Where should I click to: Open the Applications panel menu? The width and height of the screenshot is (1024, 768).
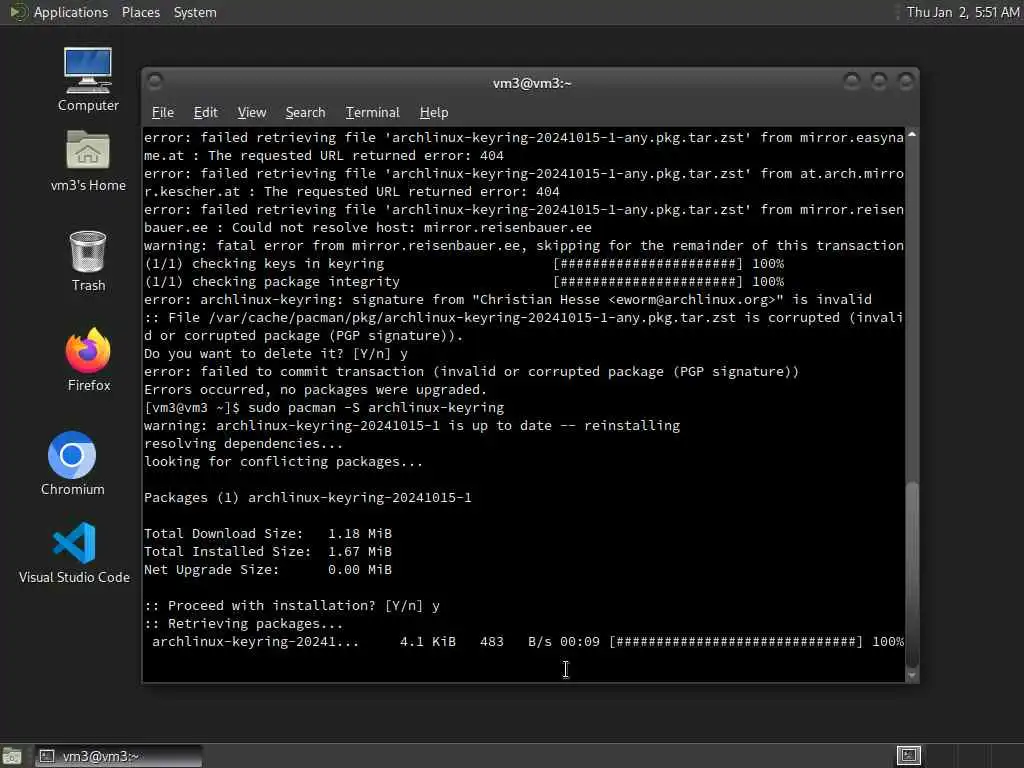tap(71, 12)
